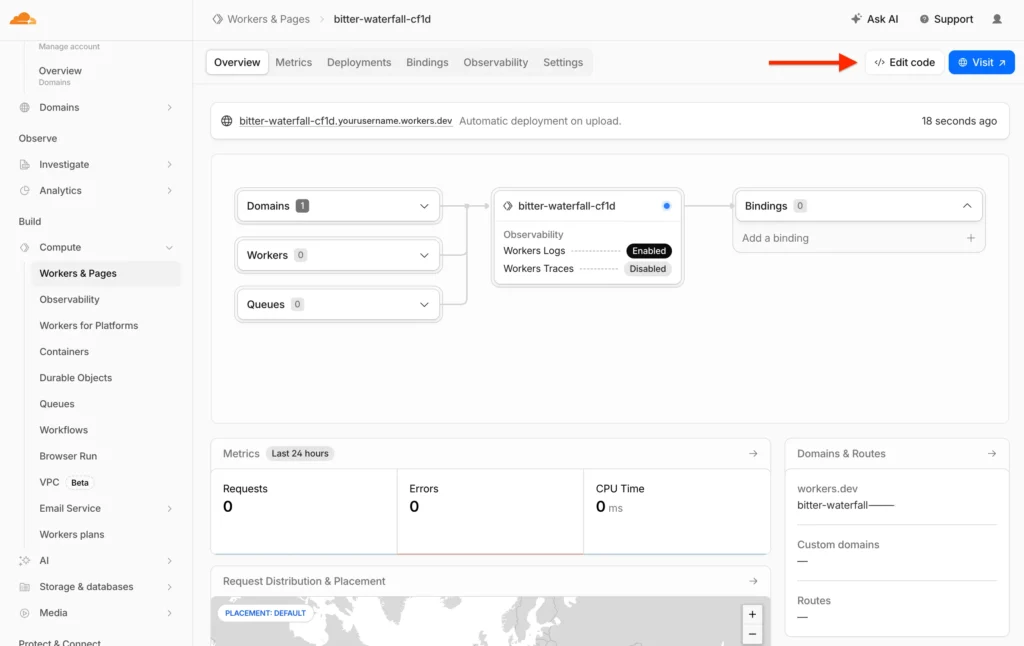The width and height of the screenshot is (1024, 646).
Task: Open the user account icon
Action: pyautogui.click(x=997, y=19)
